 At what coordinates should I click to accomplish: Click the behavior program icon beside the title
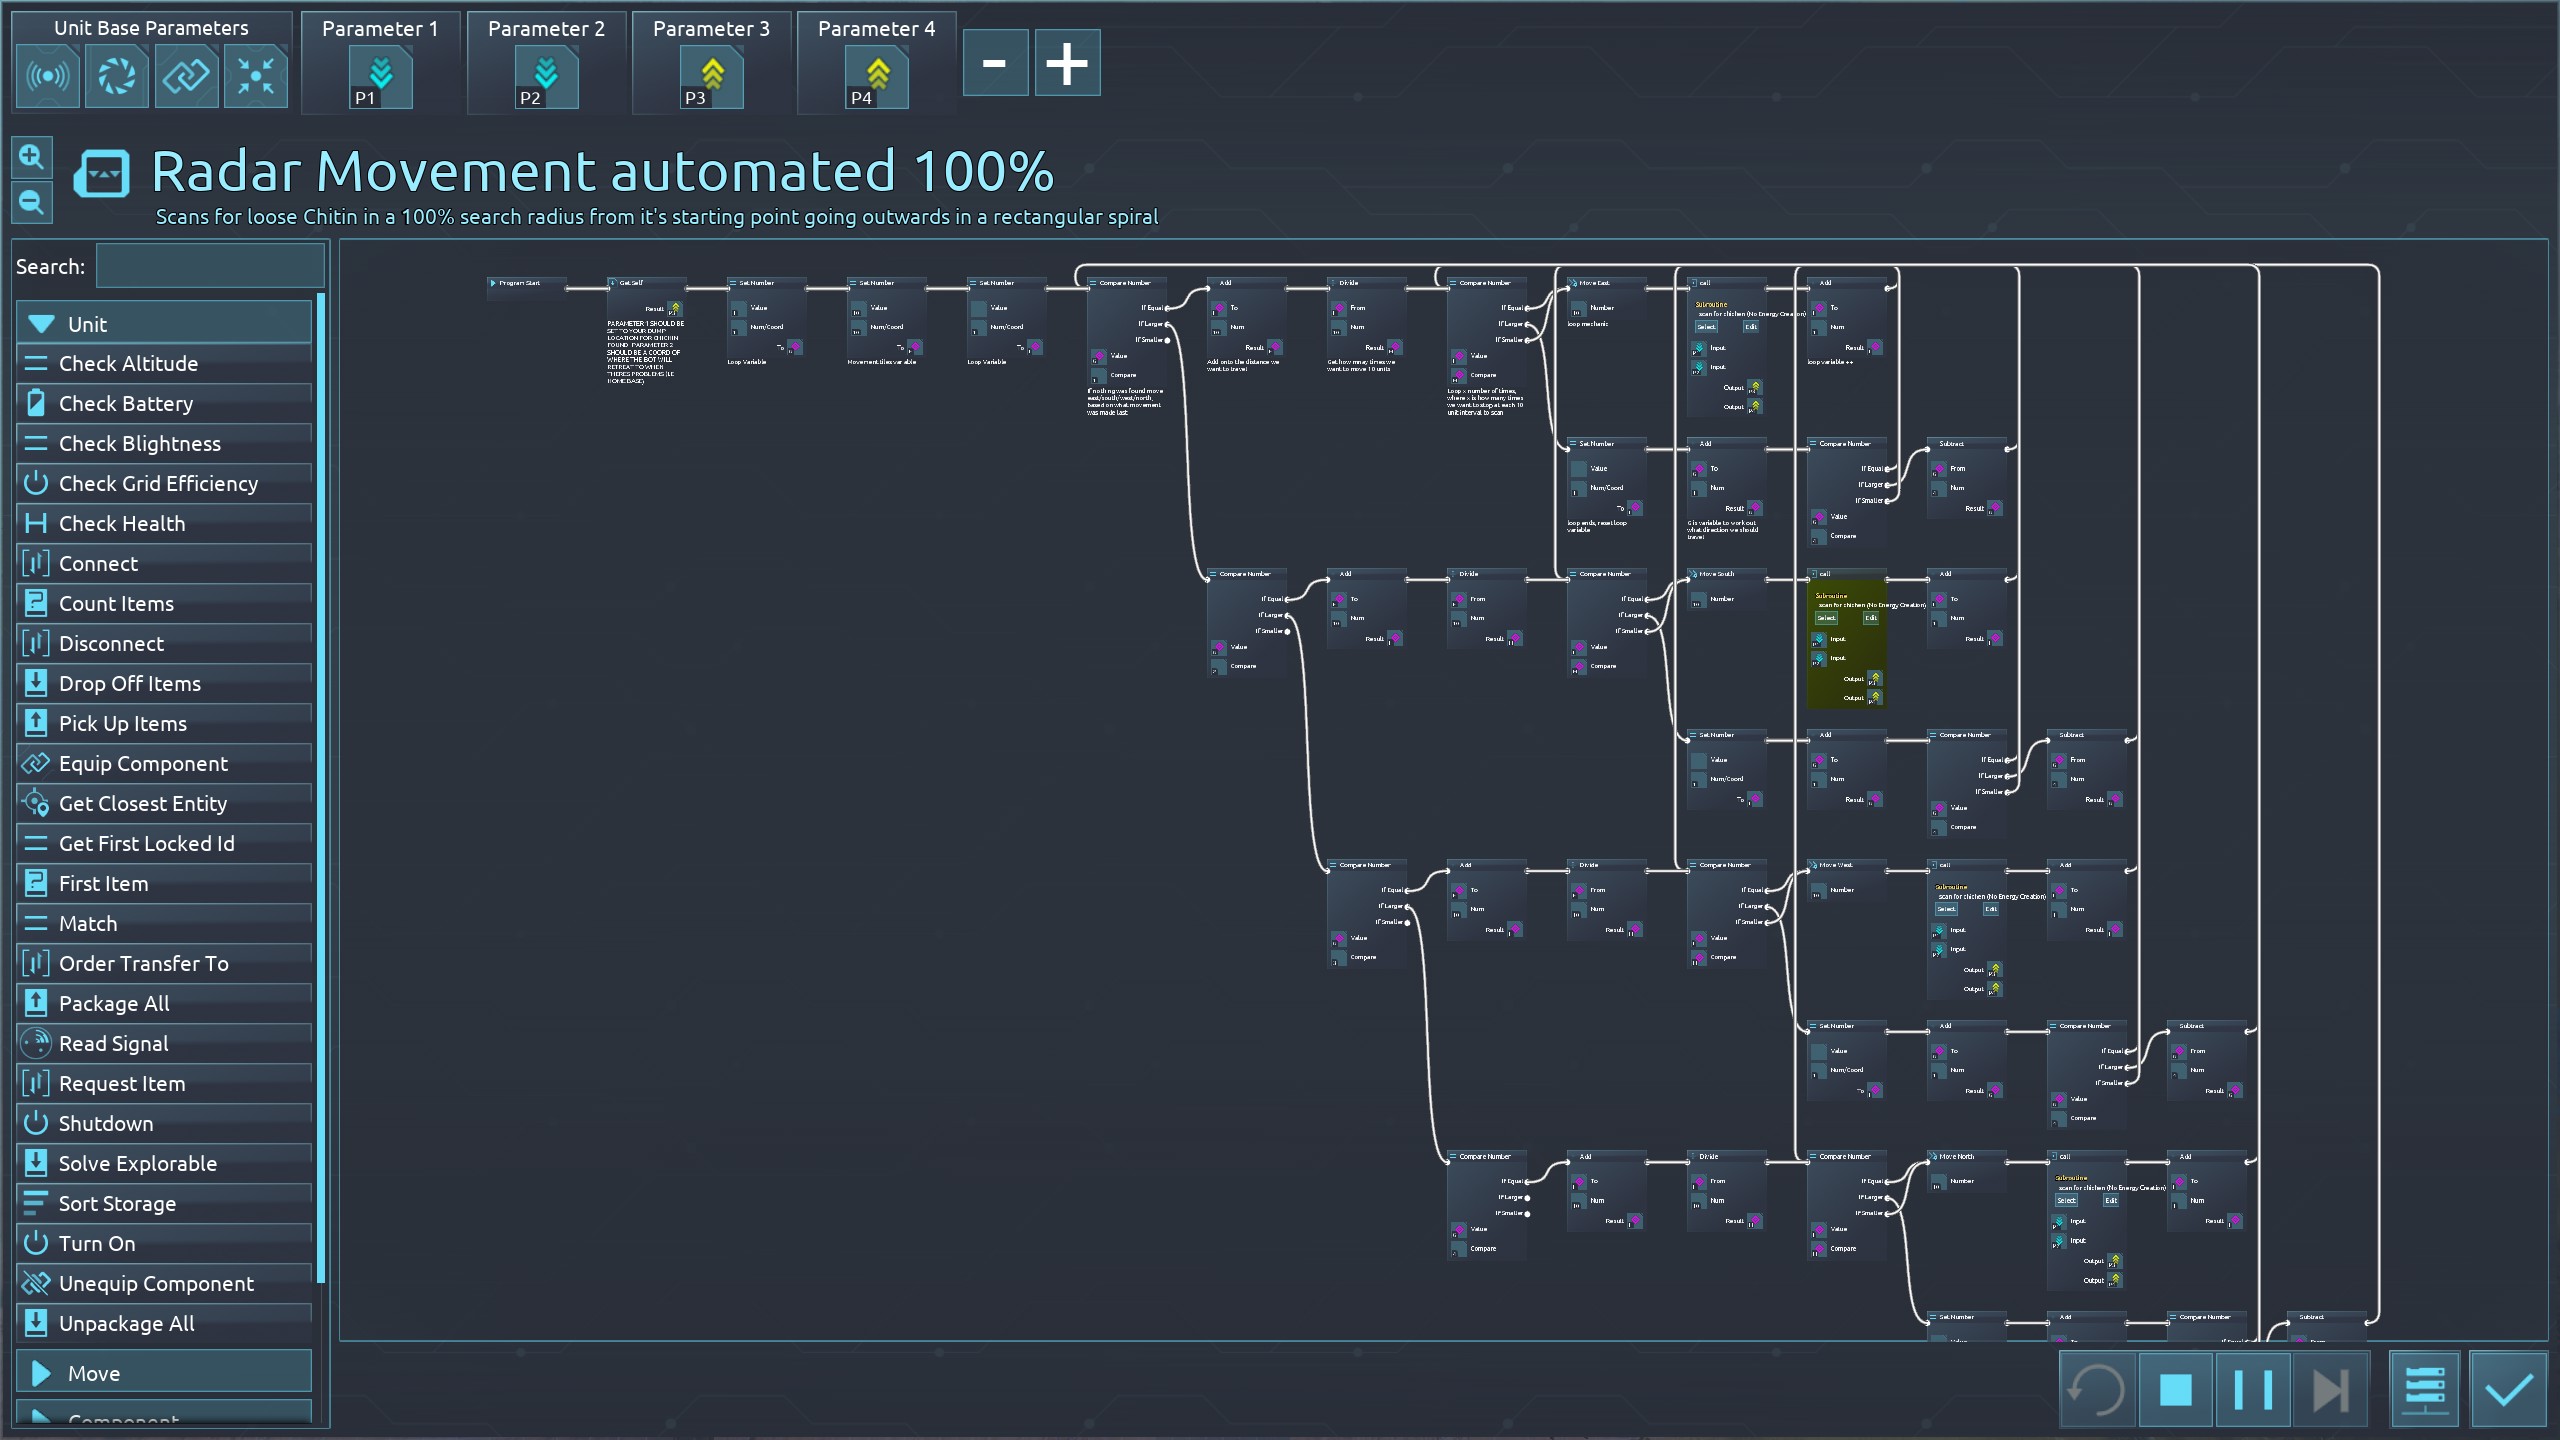pyautogui.click(x=102, y=174)
